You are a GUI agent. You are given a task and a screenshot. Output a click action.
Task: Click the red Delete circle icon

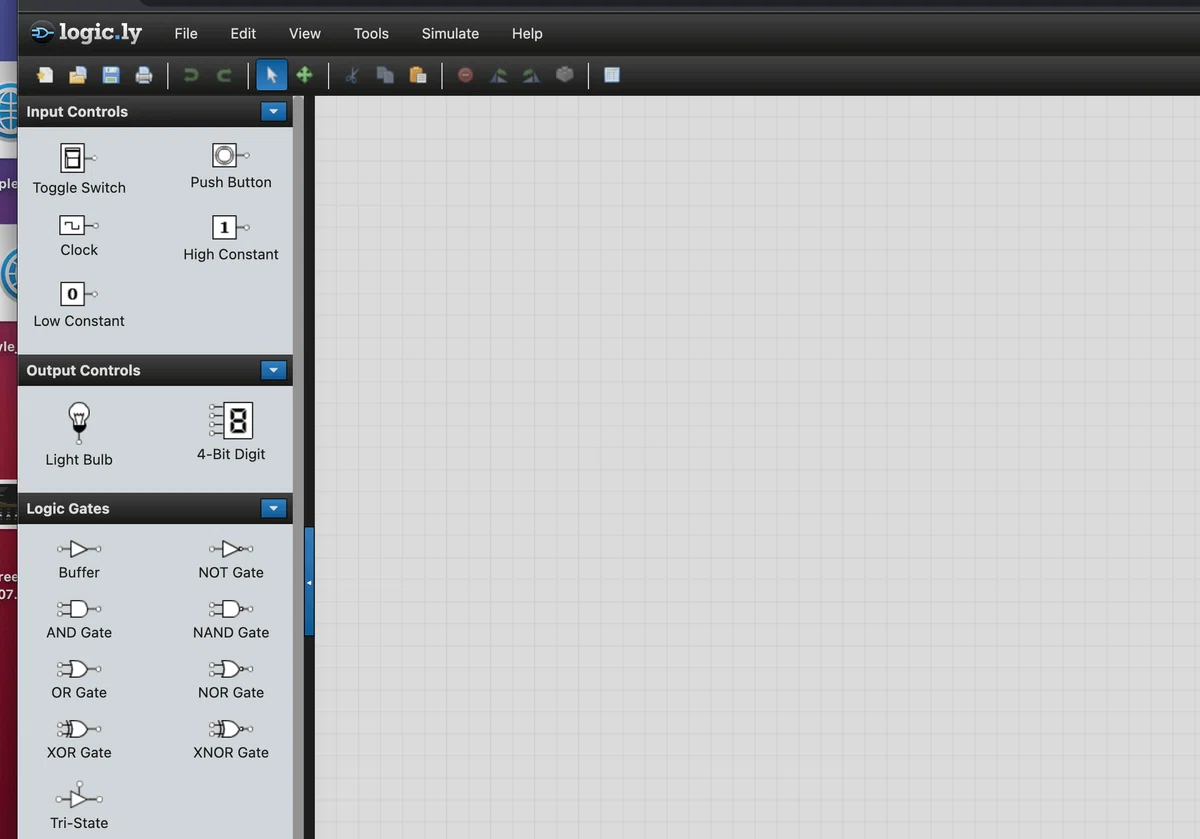point(465,75)
